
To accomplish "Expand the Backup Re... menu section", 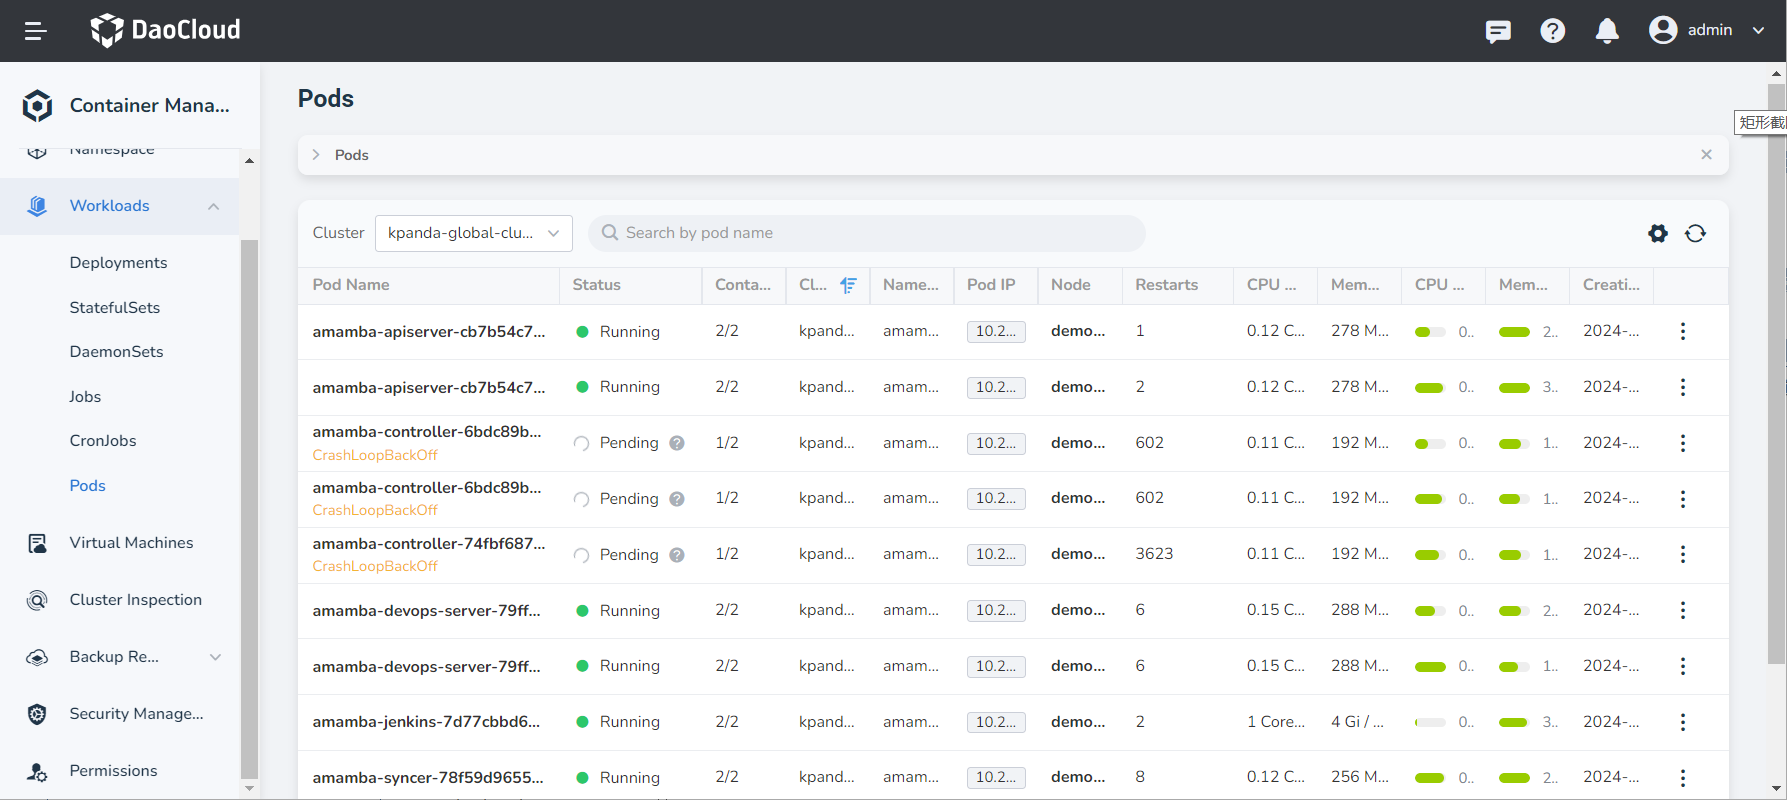I will coord(215,657).
